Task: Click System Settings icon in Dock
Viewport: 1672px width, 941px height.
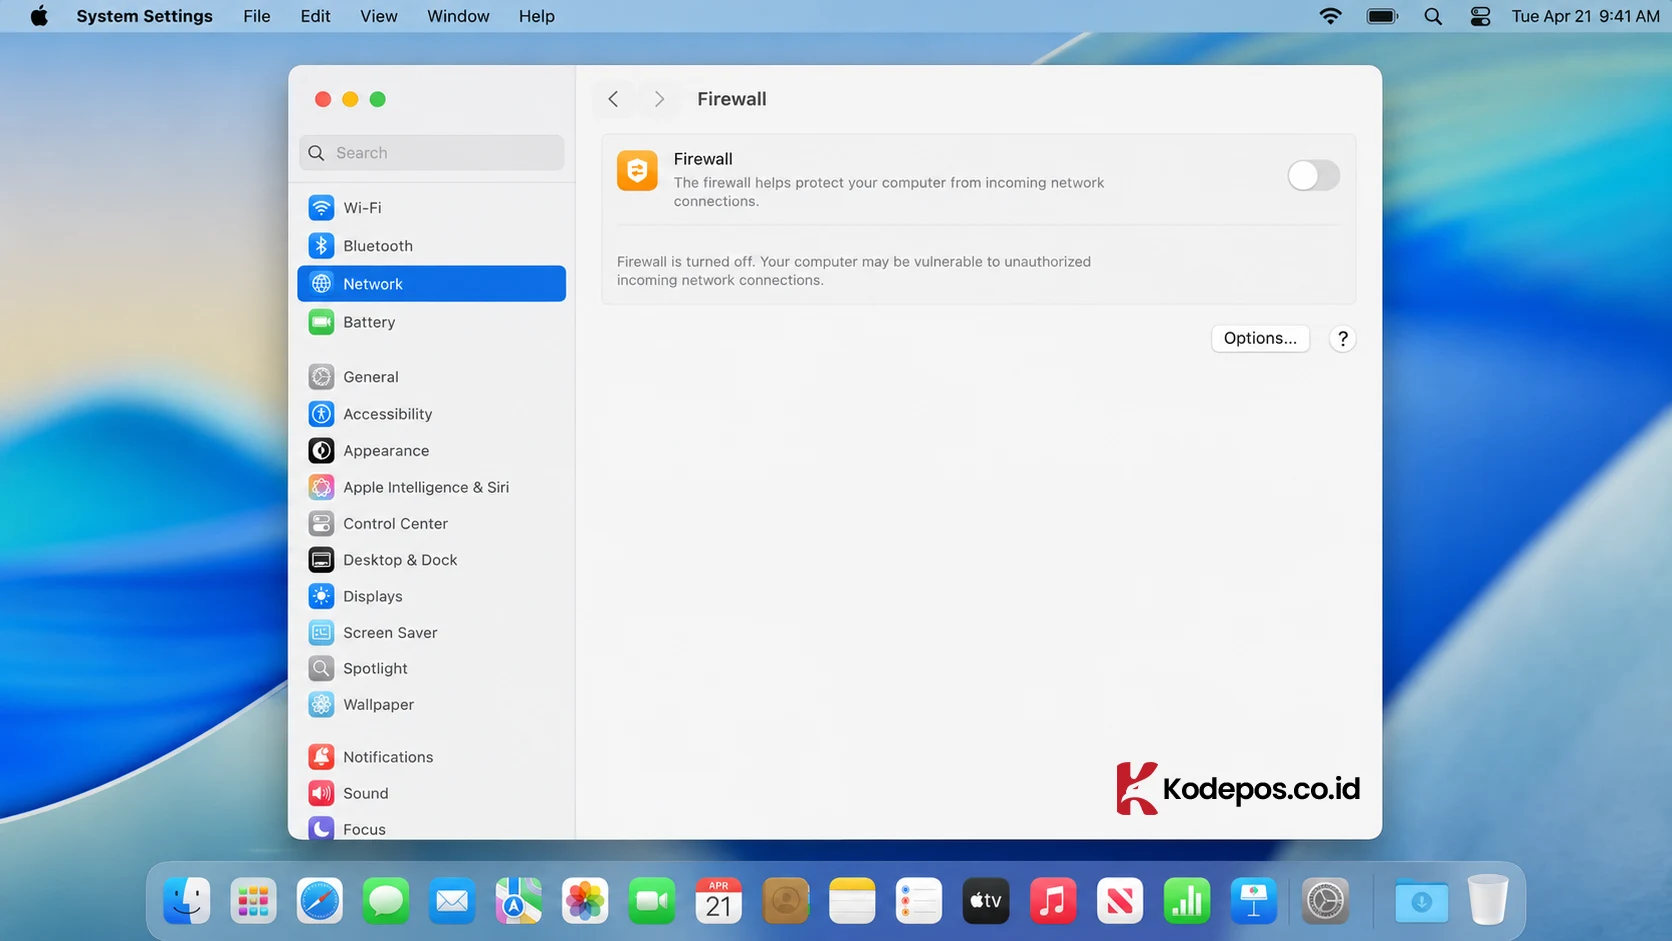Action: (1326, 901)
